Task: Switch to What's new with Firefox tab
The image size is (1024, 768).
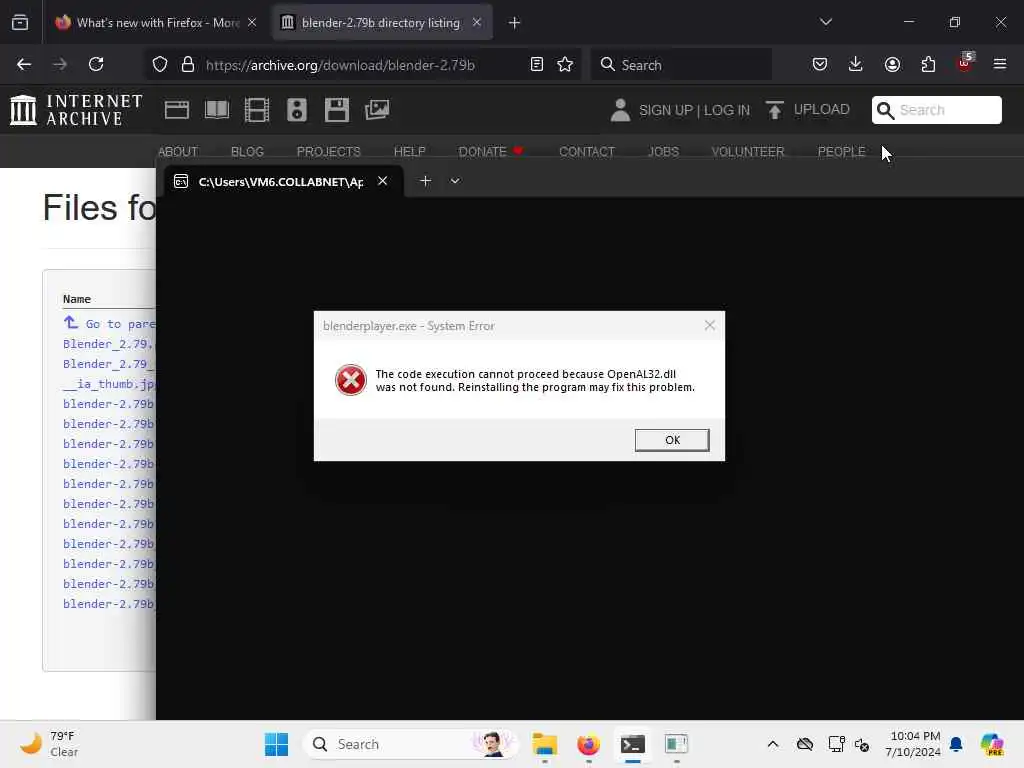Action: tap(157, 23)
